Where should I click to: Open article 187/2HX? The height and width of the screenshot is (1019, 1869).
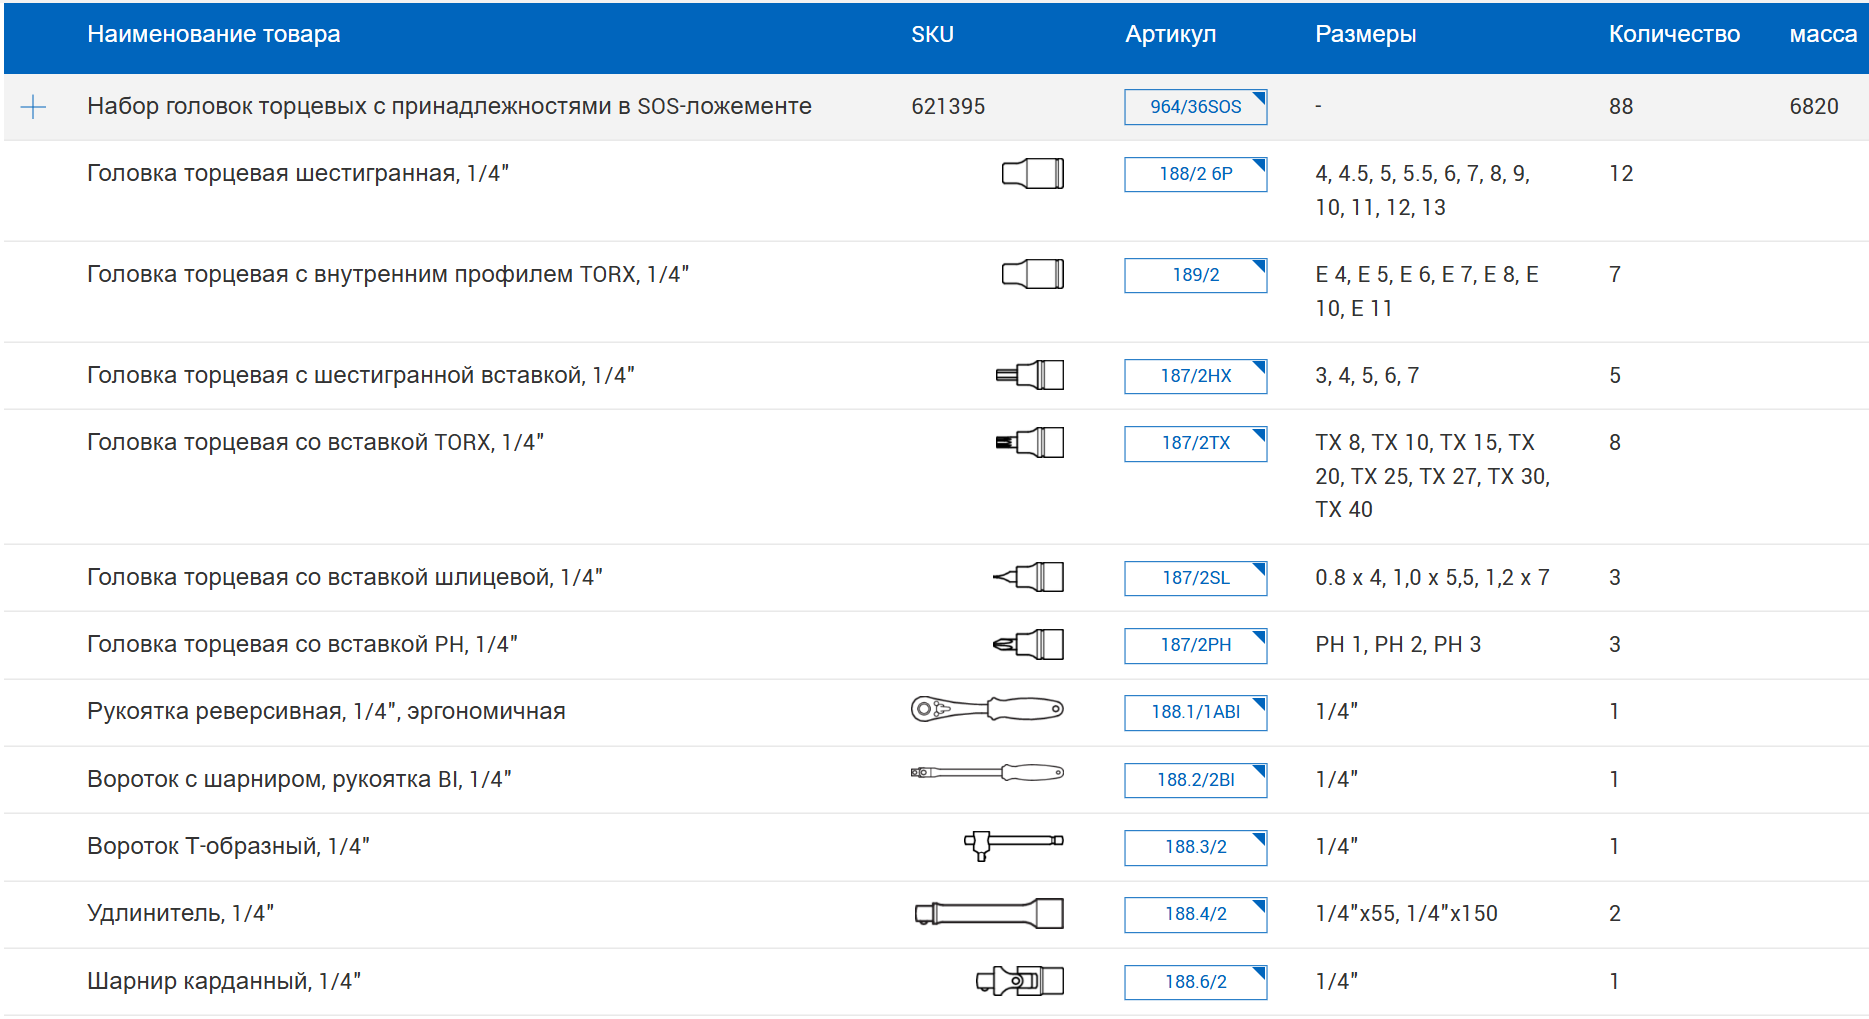[1195, 376]
